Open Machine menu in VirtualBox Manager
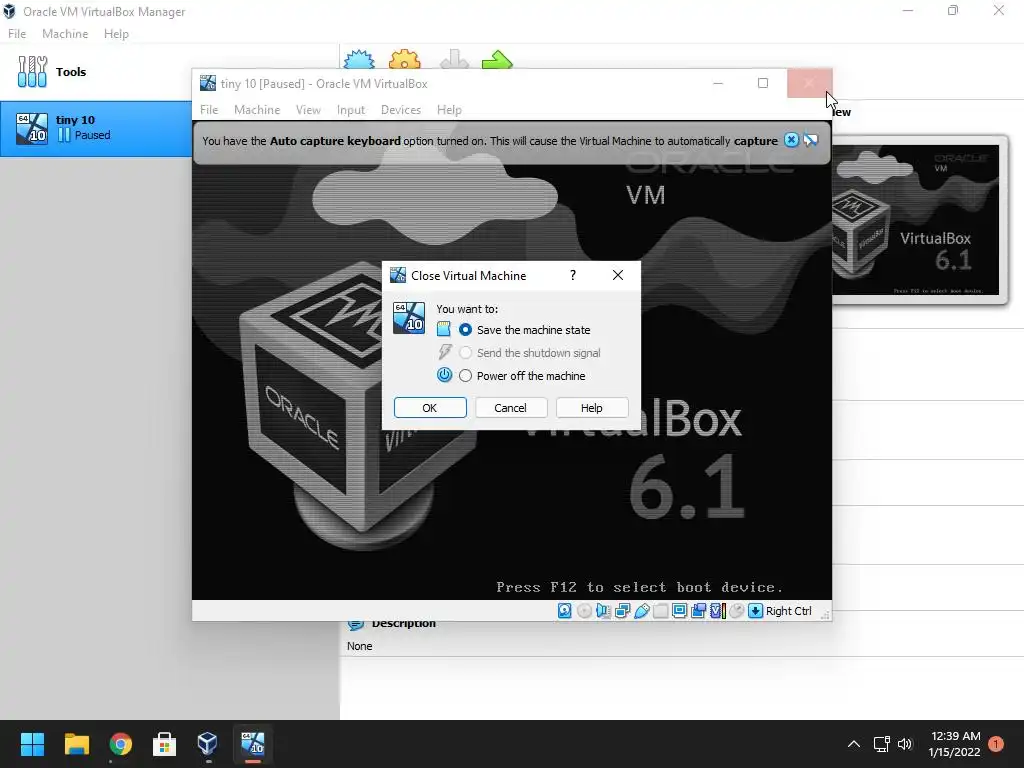Screen dimensions: 1024x768 click(65, 34)
